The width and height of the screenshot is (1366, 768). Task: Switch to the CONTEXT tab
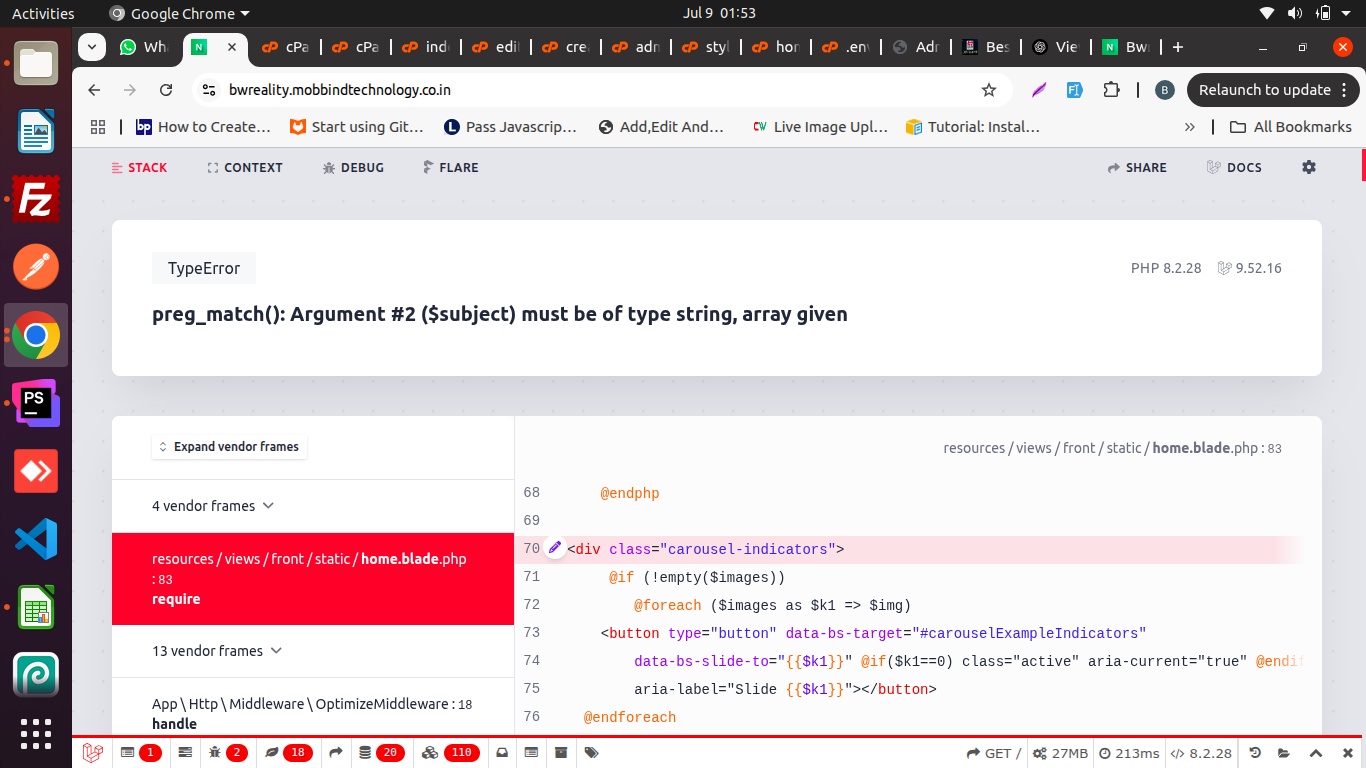coord(245,167)
